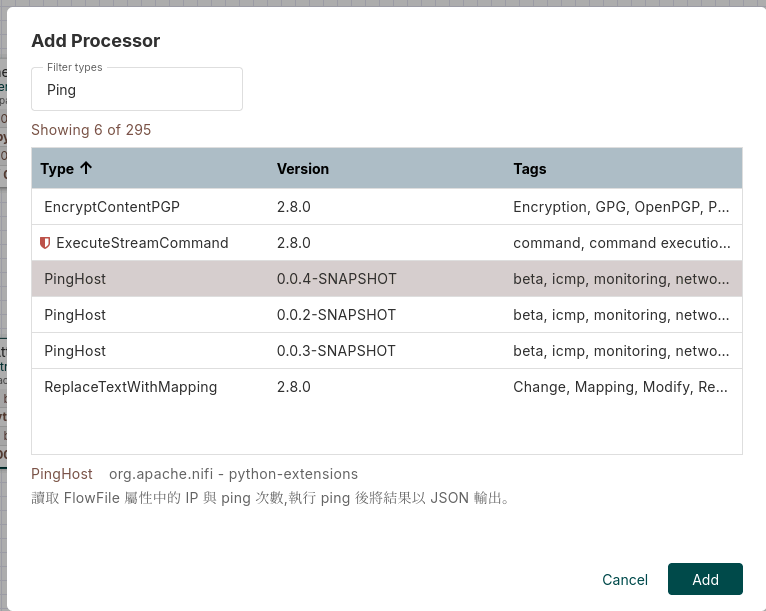The height and width of the screenshot is (611, 766).
Task: Click the 0.0.4-SNAPSHOT version cell
Action: point(337,279)
